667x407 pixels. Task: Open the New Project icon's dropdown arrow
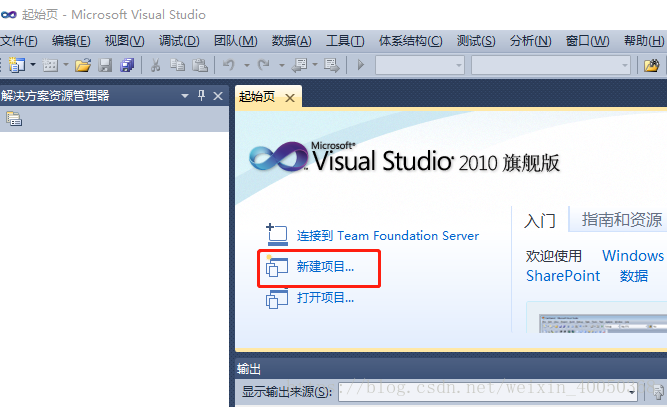[33, 65]
